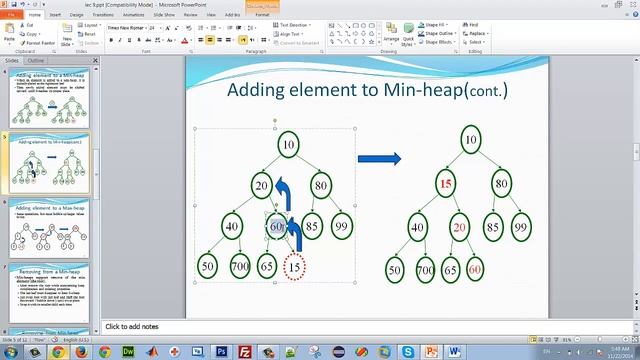Toggle Bold formatting
Image resolution: width=640 pixels, height=360 pixels.
tap(111, 40)
